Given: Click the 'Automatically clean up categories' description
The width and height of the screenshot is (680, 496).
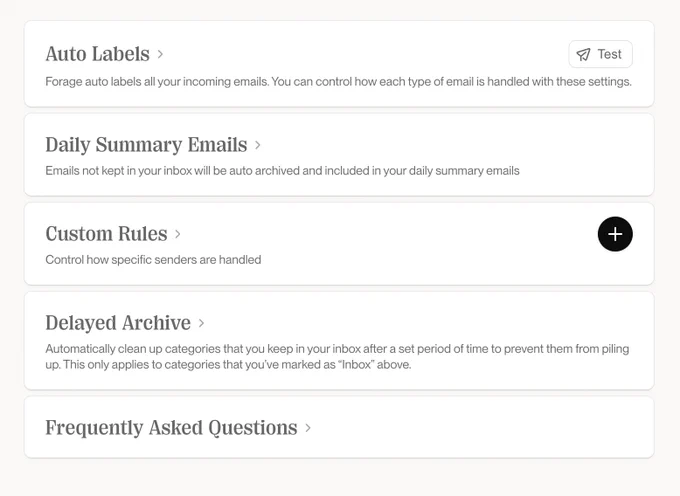Looking at the screenshot, I should pyautogui.click(x=337, y=357).
